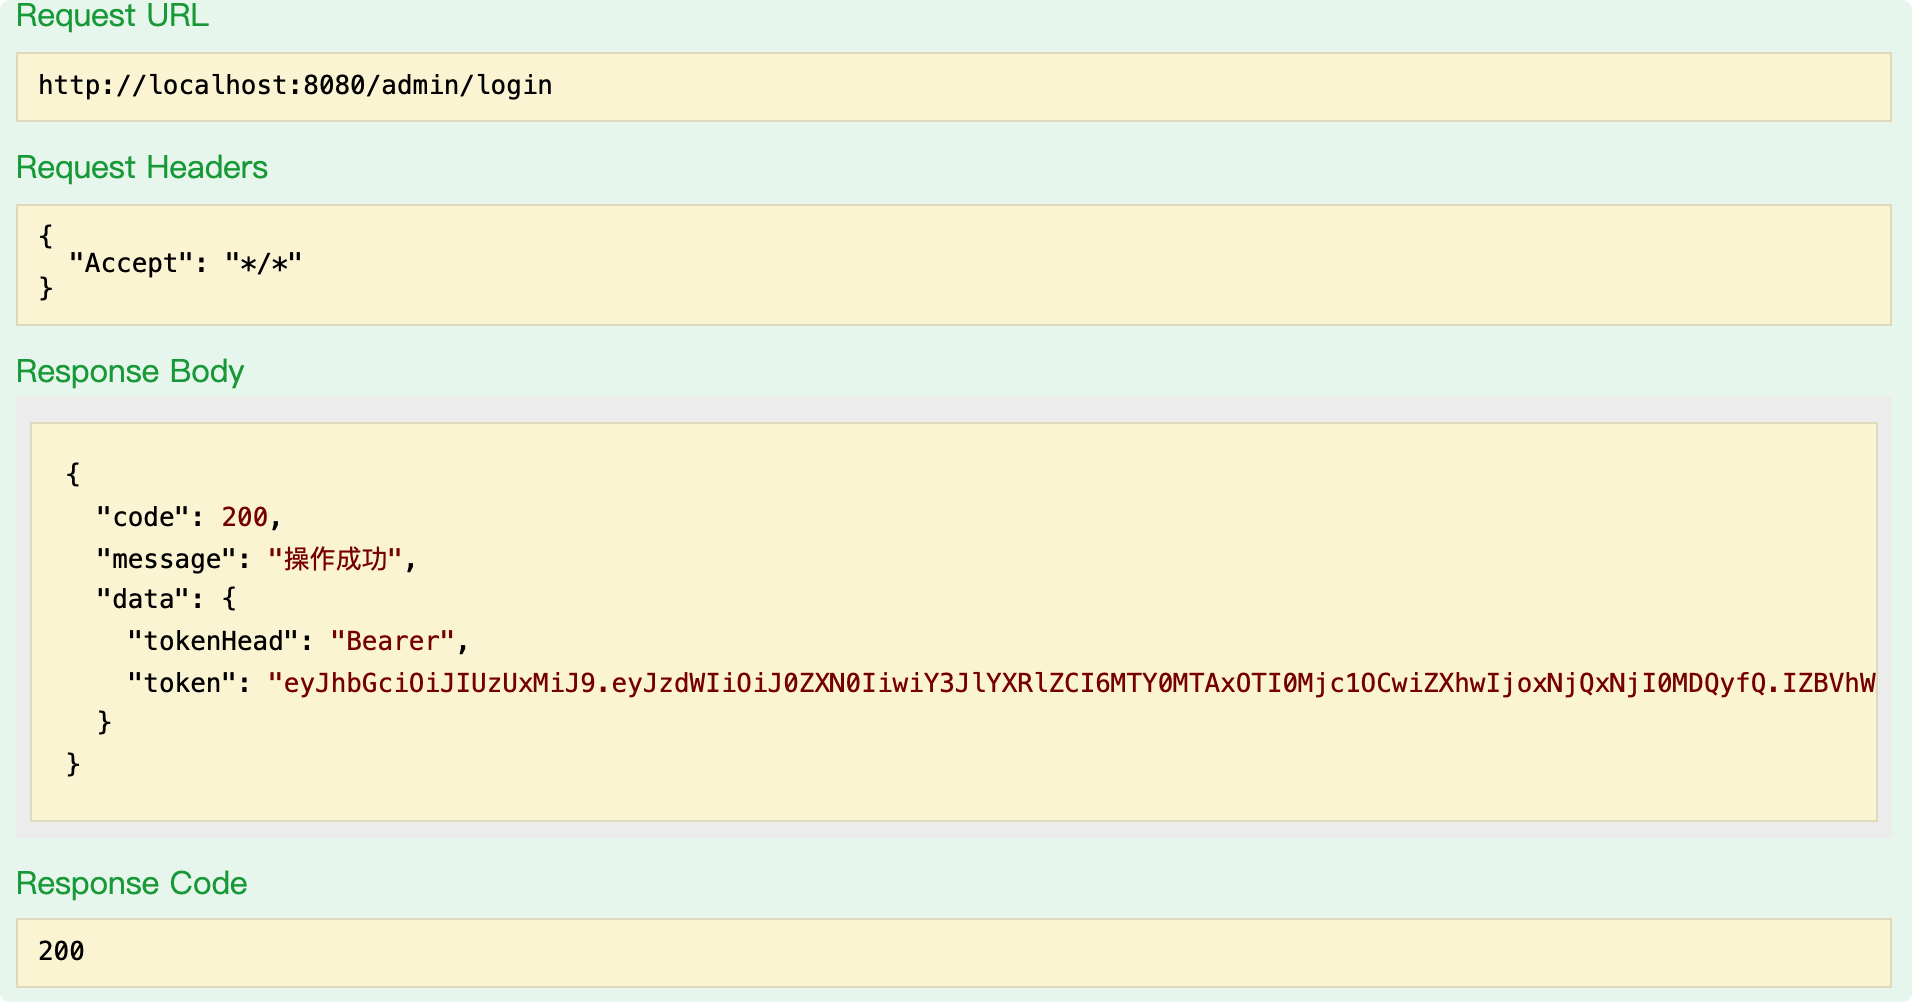The width and height of the screenshot is (1912, 1002).
Task: Click the opening brace of the response JSON
Action: click(73, 473)
